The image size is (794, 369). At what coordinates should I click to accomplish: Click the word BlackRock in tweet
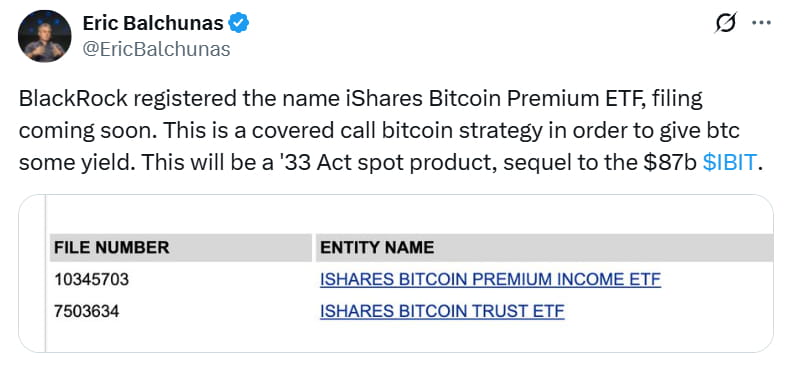pos(73,99)
